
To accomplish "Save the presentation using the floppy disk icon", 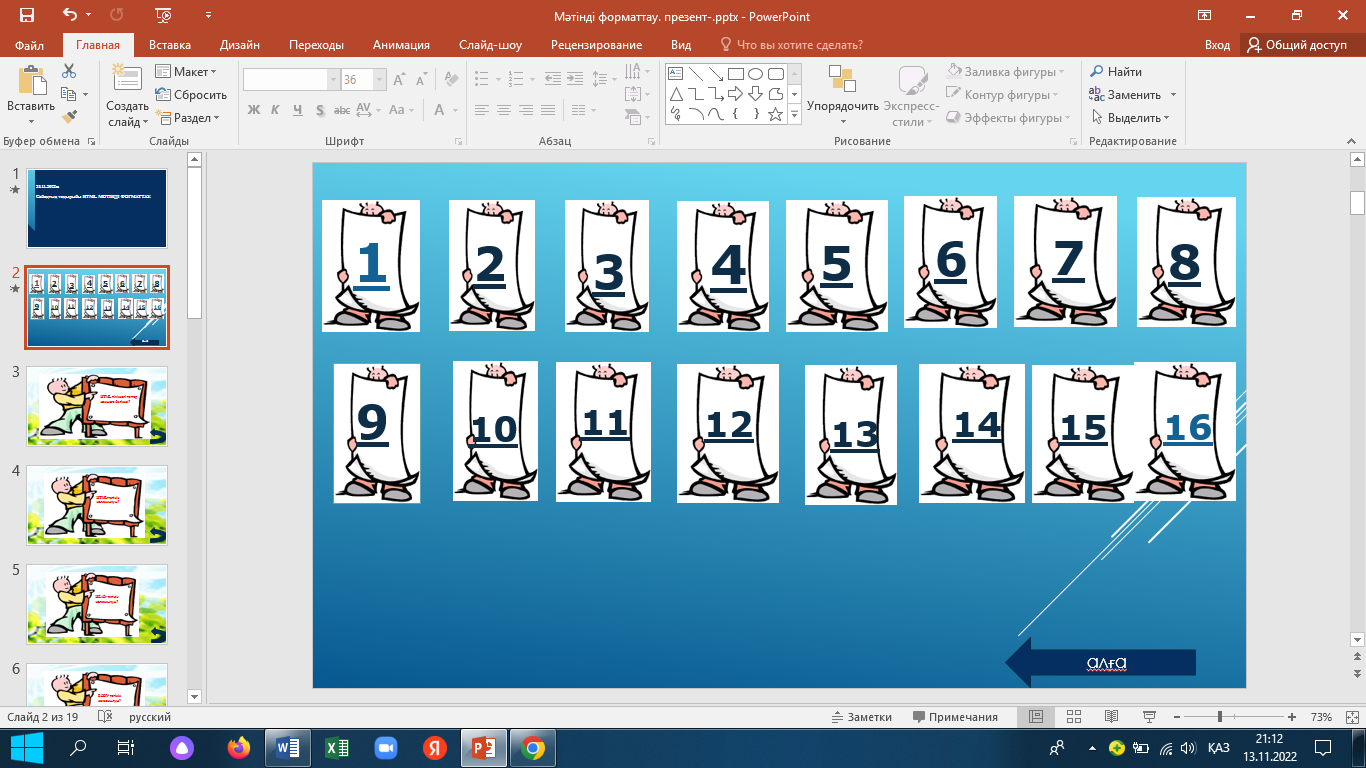I will [x=27, y=16].
